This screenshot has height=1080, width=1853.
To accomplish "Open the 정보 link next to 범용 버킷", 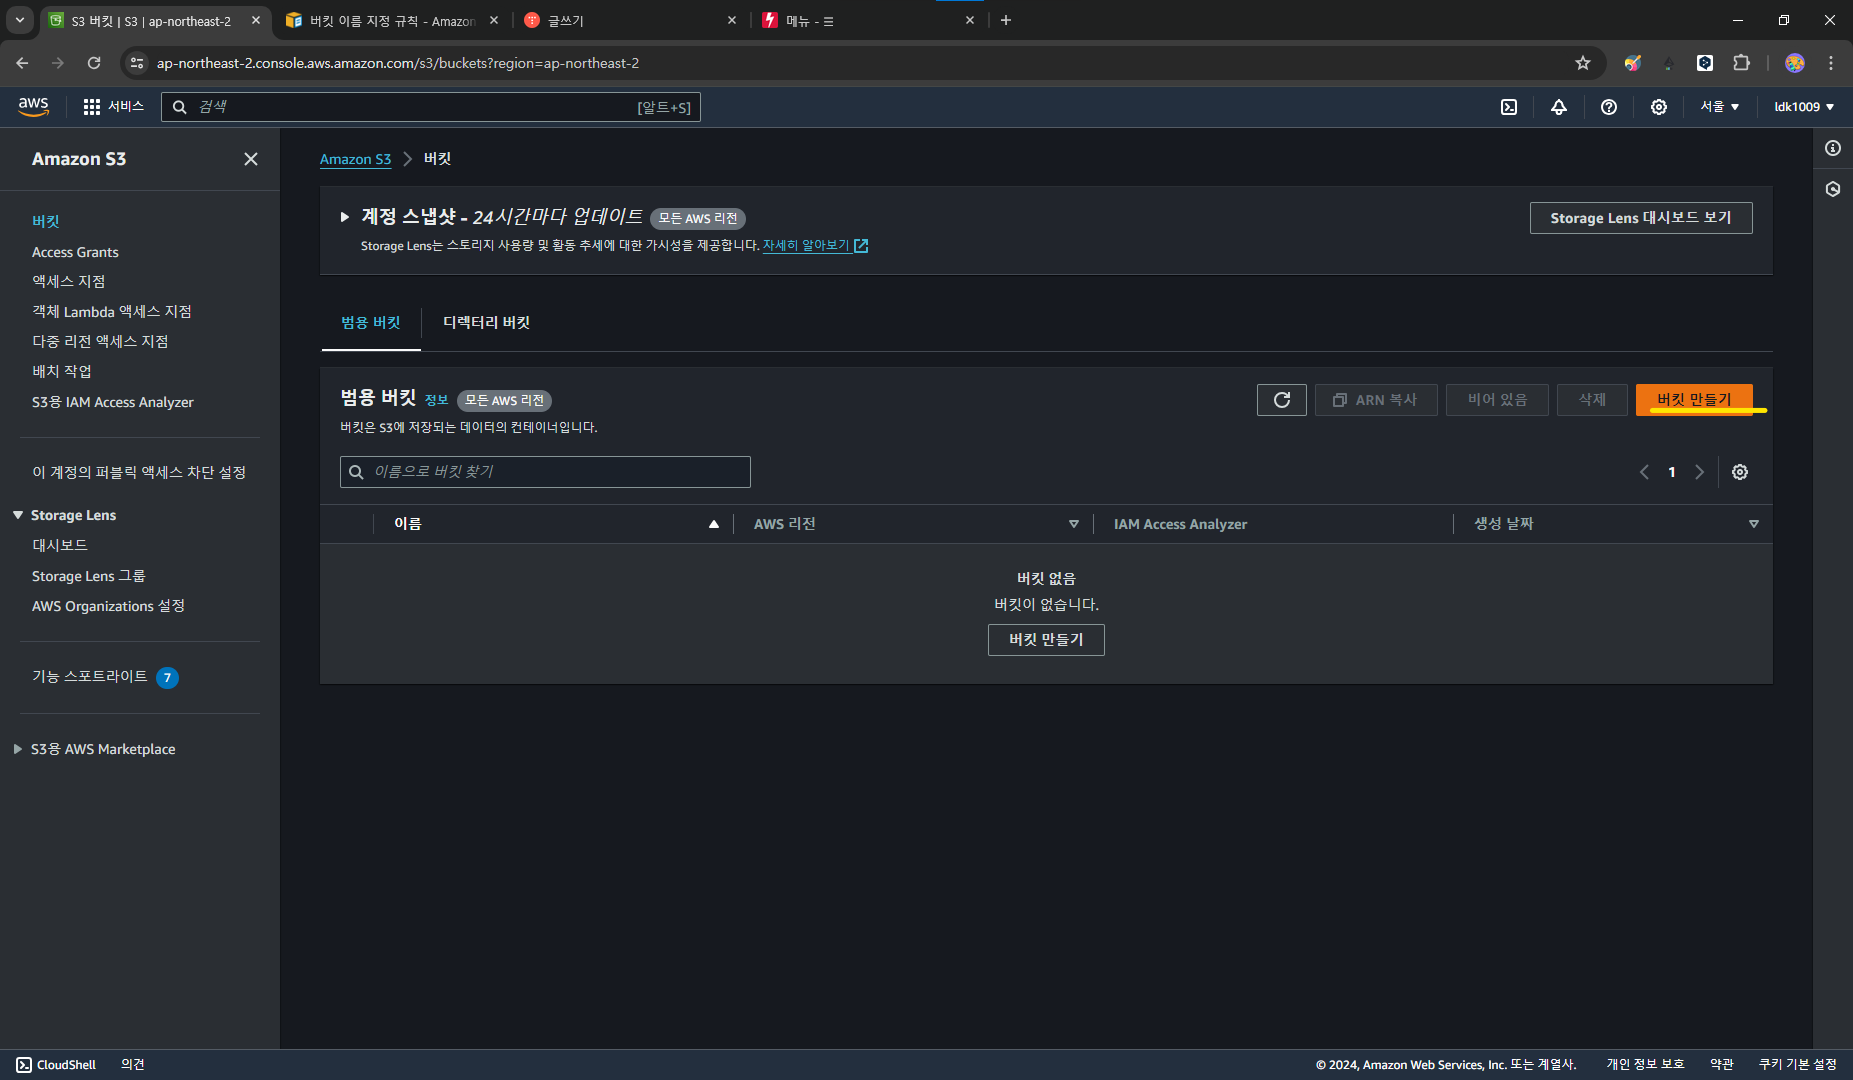I will coord(436,400).
